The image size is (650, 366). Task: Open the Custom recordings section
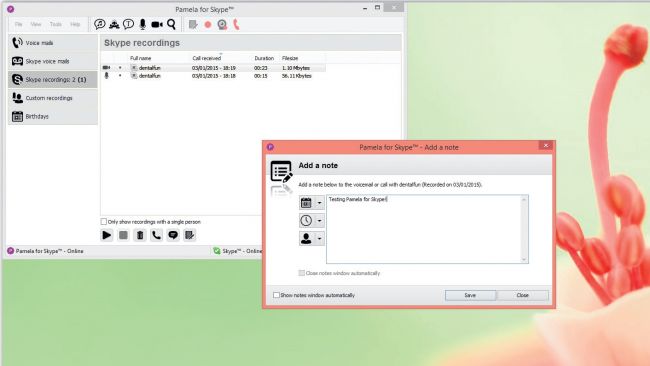click(x=53, y=98)
